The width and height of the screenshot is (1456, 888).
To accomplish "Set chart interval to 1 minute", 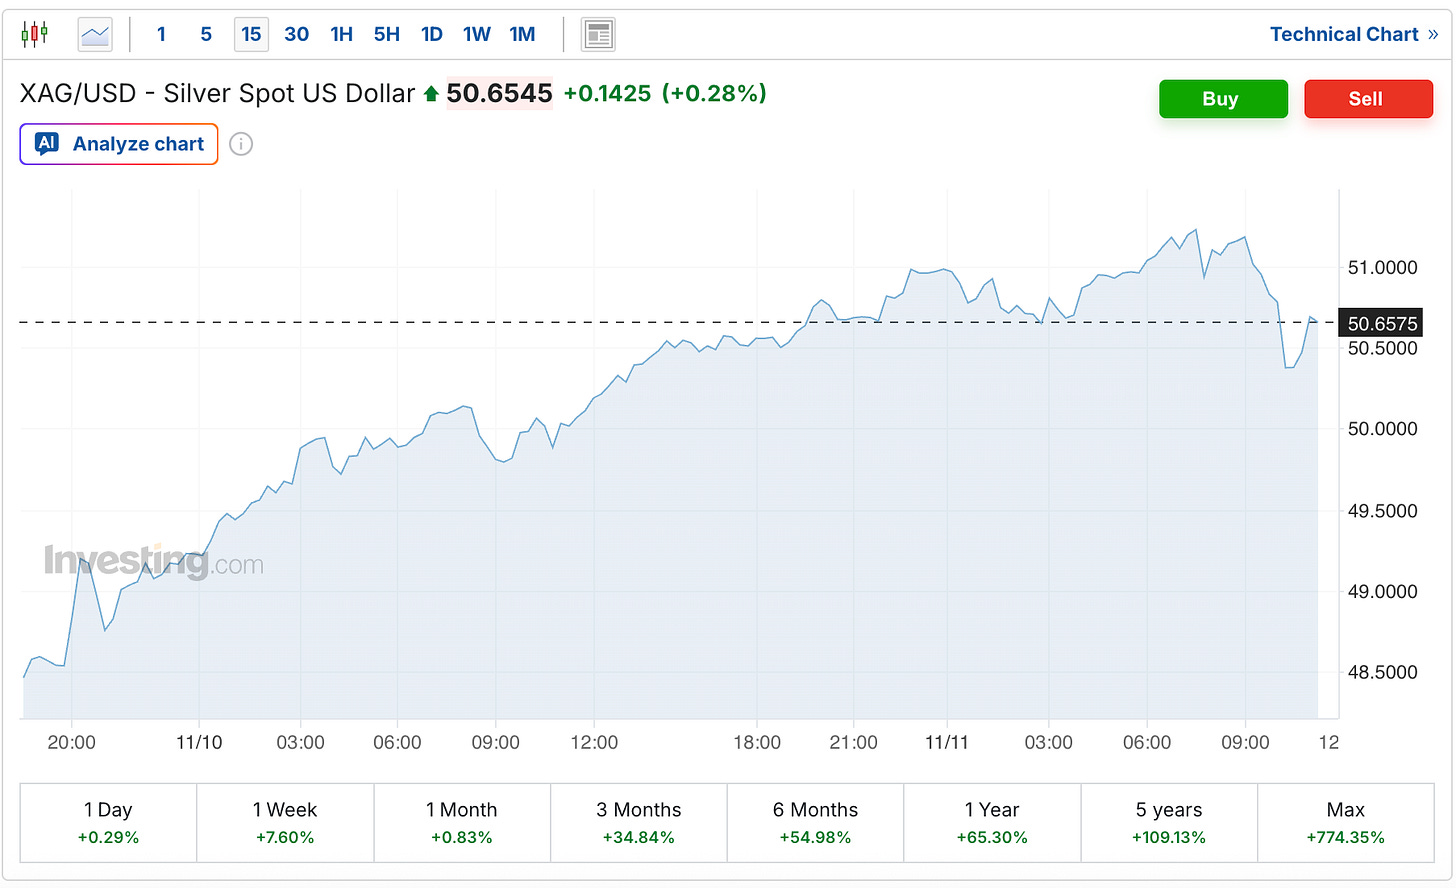I will 161,34.
